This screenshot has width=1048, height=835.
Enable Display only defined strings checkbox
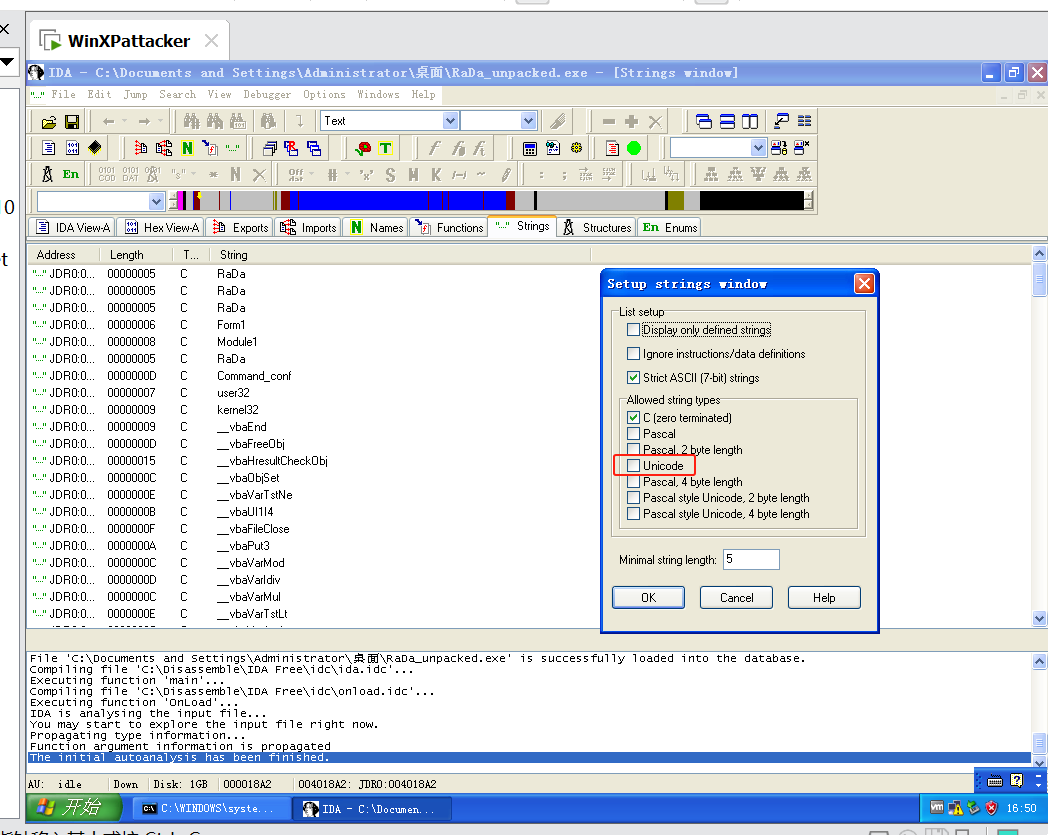coord(634,330)
